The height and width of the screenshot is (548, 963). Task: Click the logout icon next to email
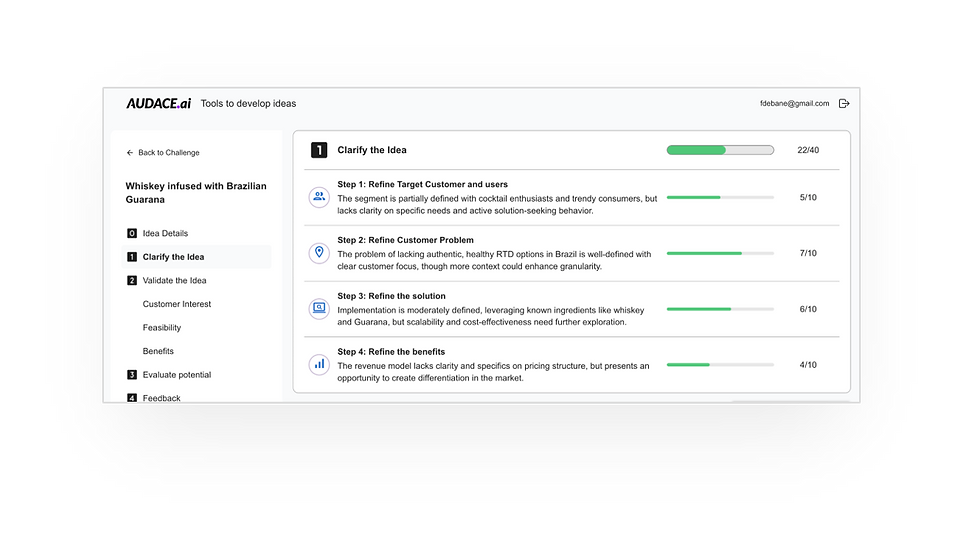[x=844, y=103]
